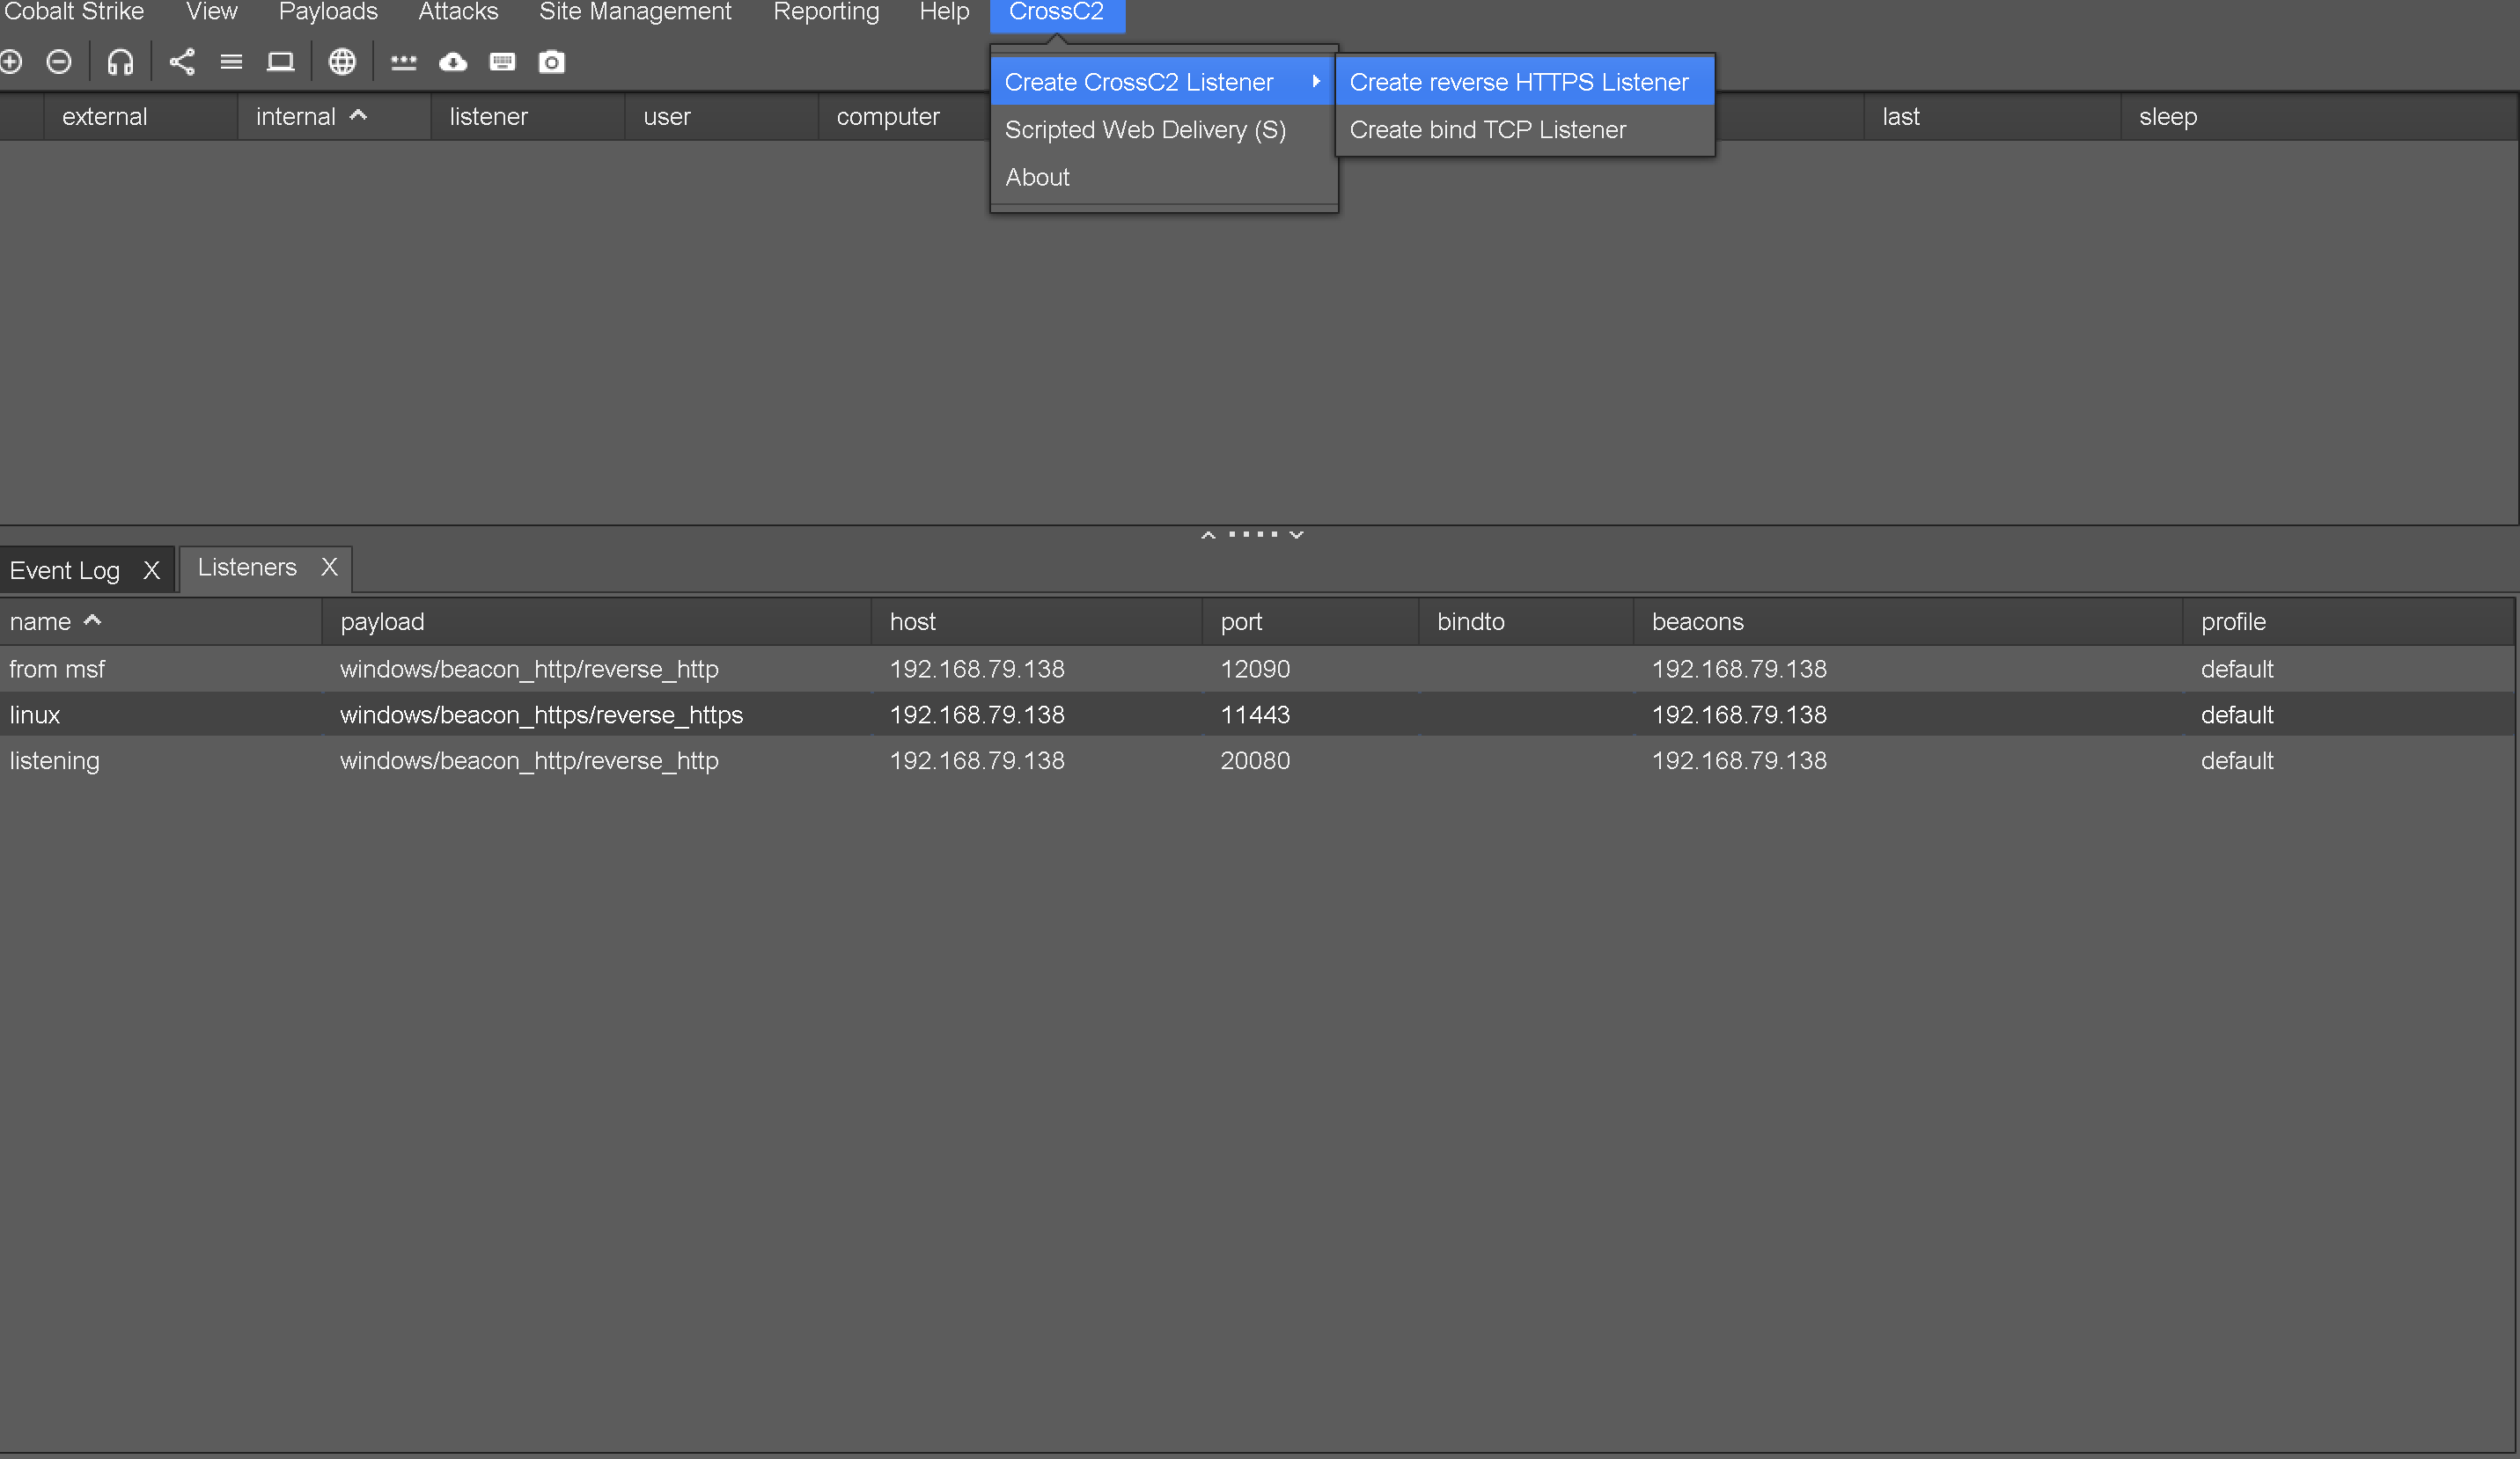The height and width of the screenshot is (1459, 2520).
Task: Sort sessions by internal column
Action: (296, 117)
